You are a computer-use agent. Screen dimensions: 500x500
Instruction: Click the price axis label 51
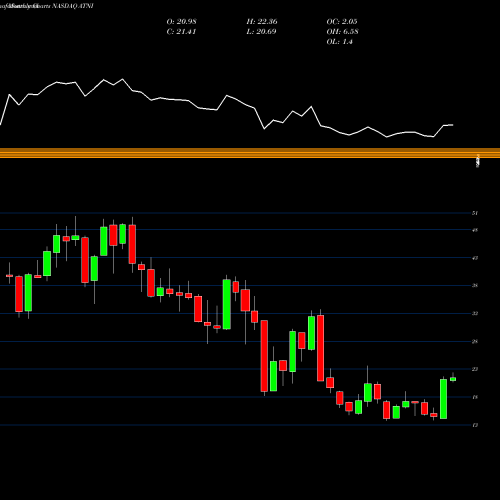tap(475, 213)
